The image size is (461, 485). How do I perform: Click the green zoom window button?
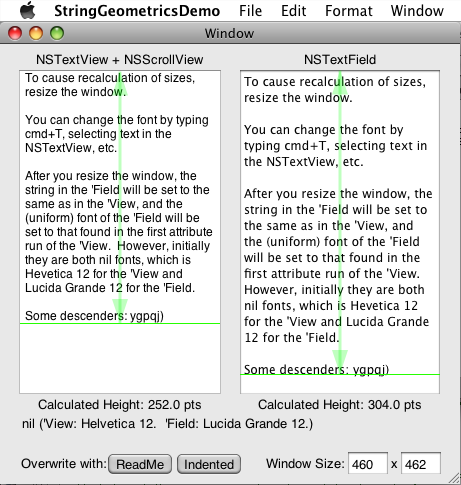pyautogui.click(x=57, y=33)
